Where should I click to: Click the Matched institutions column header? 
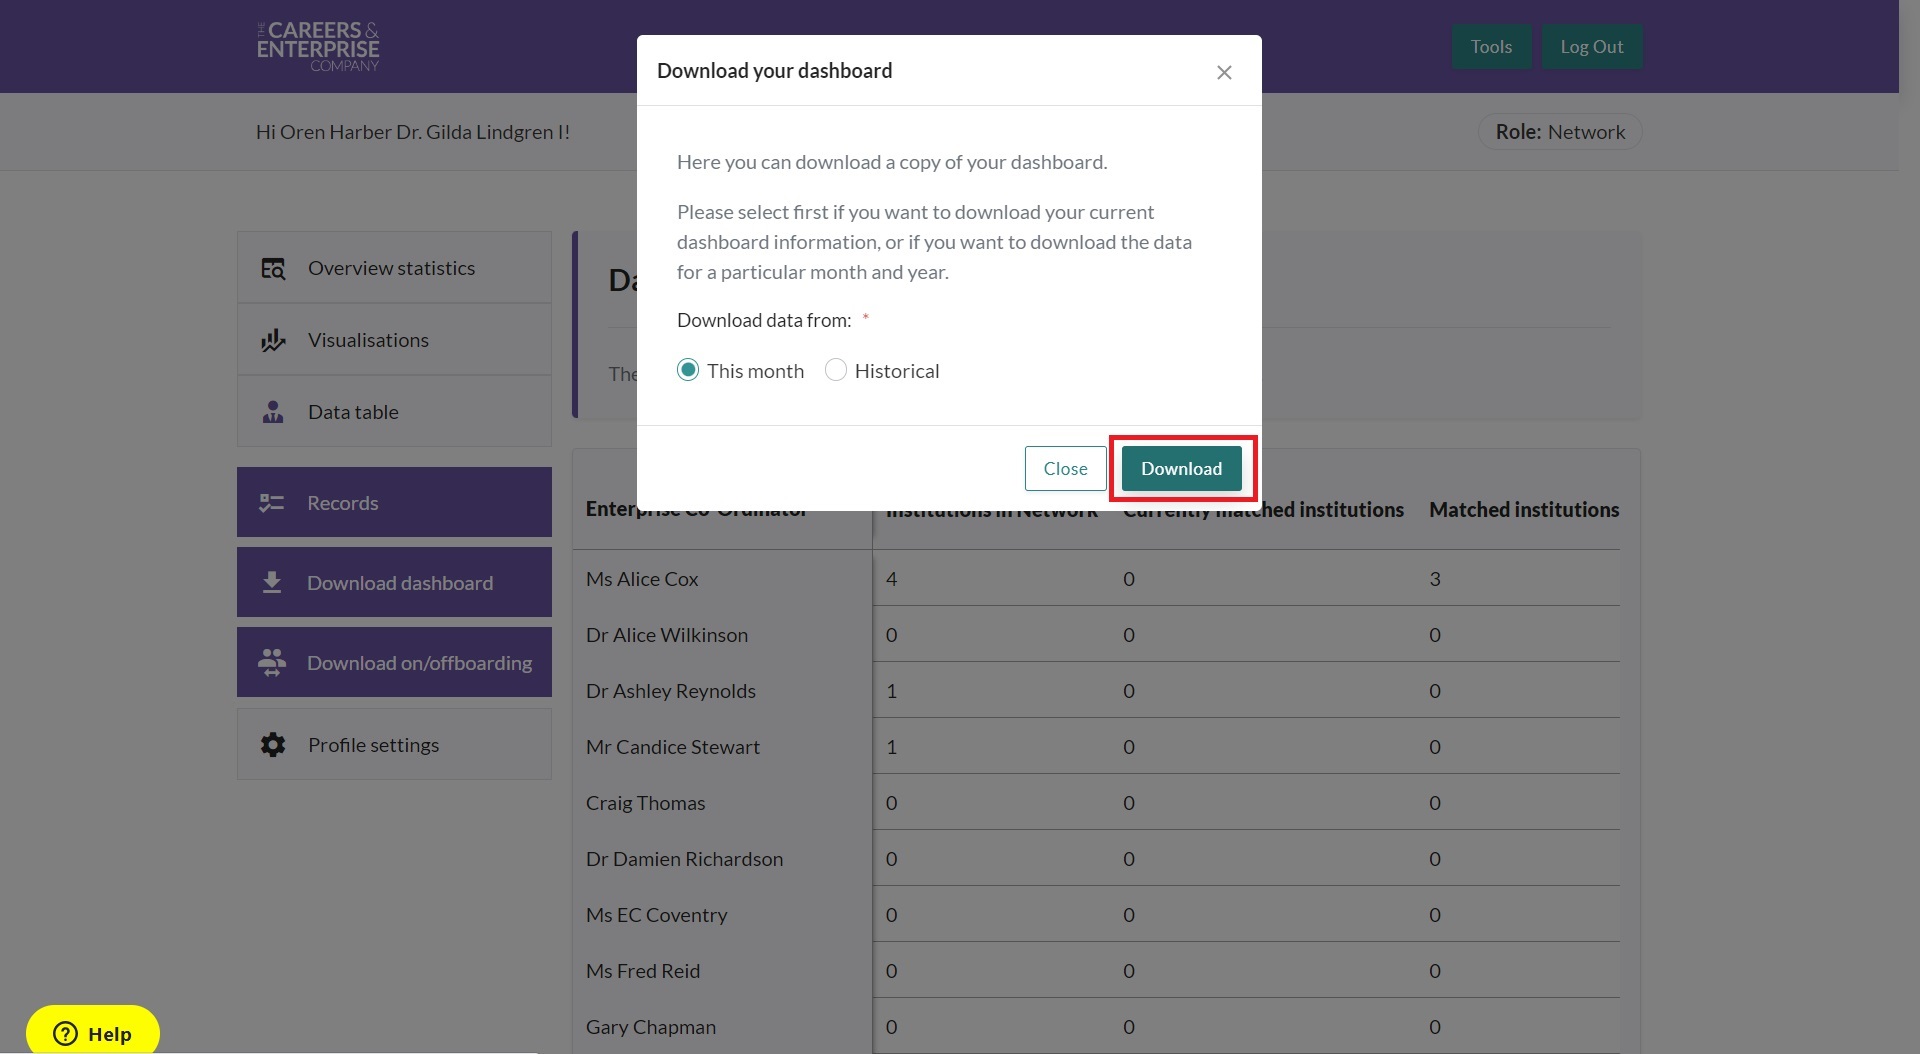pos(1524,510)
